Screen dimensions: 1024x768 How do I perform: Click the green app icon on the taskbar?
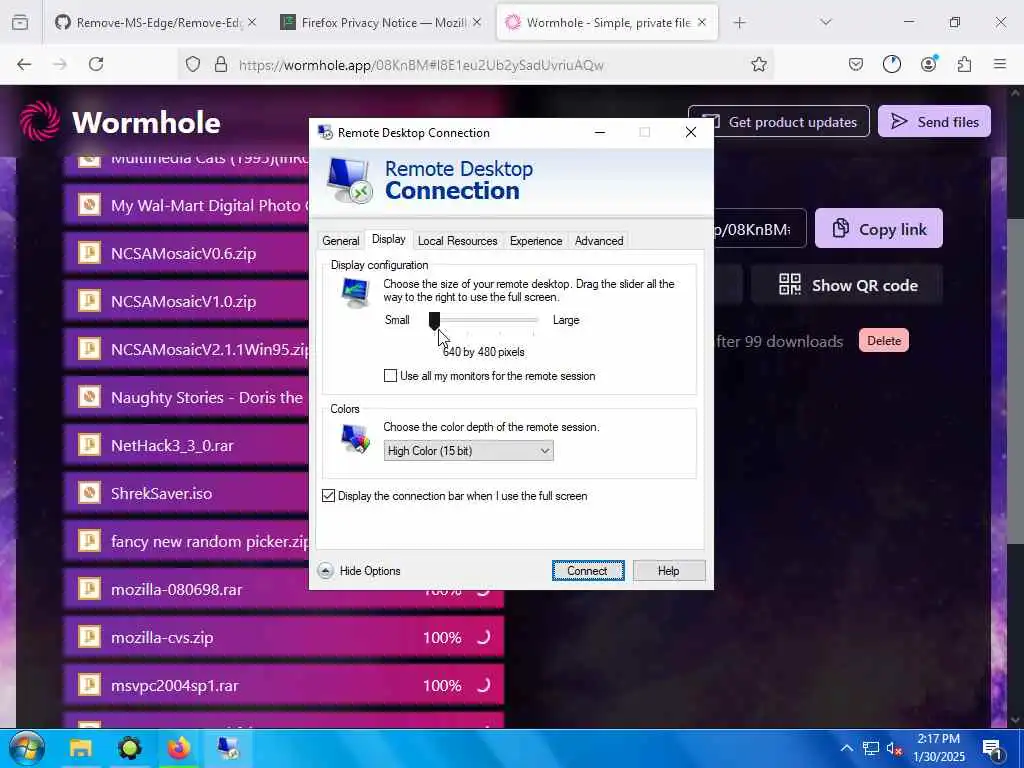click(x=129, y=748)
